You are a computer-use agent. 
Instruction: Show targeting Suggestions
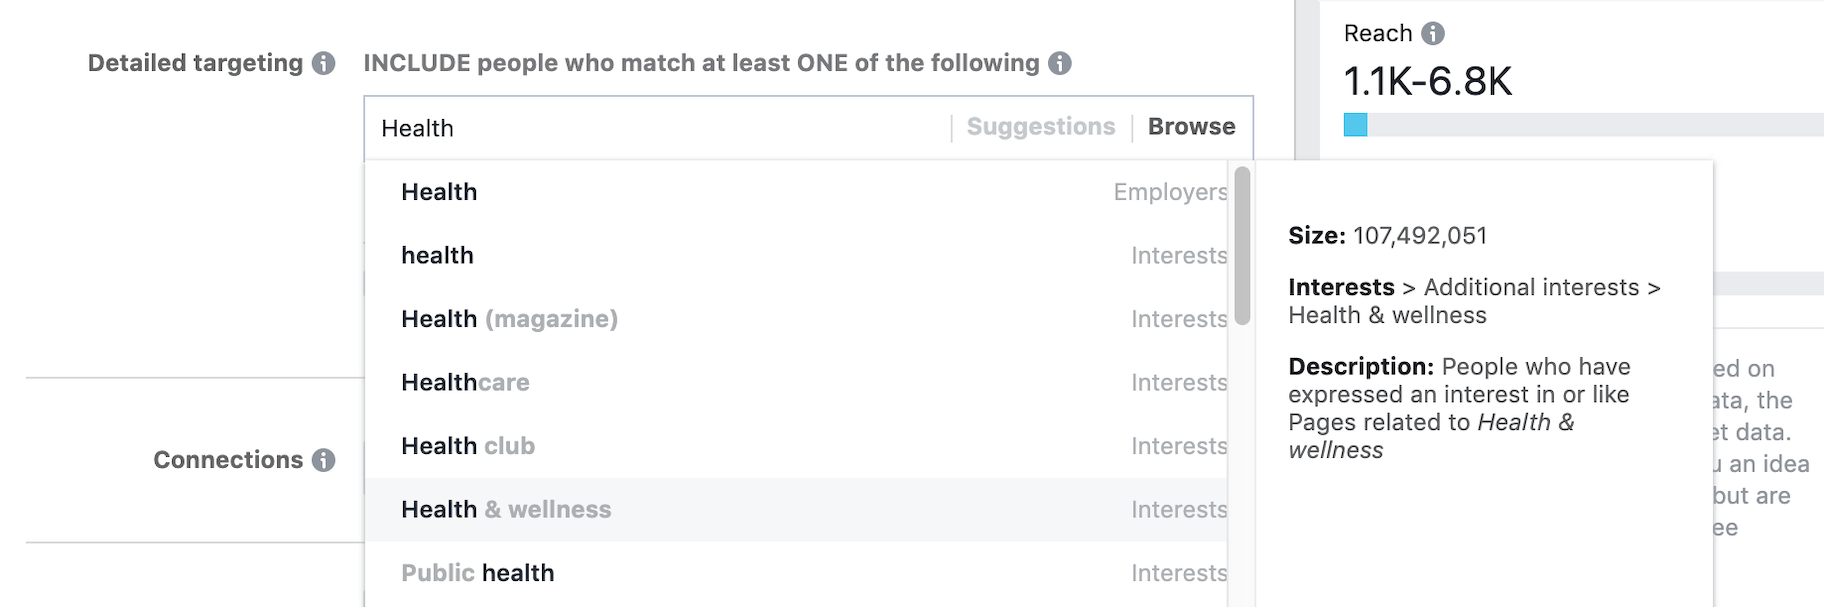(x=1040, y=127)
